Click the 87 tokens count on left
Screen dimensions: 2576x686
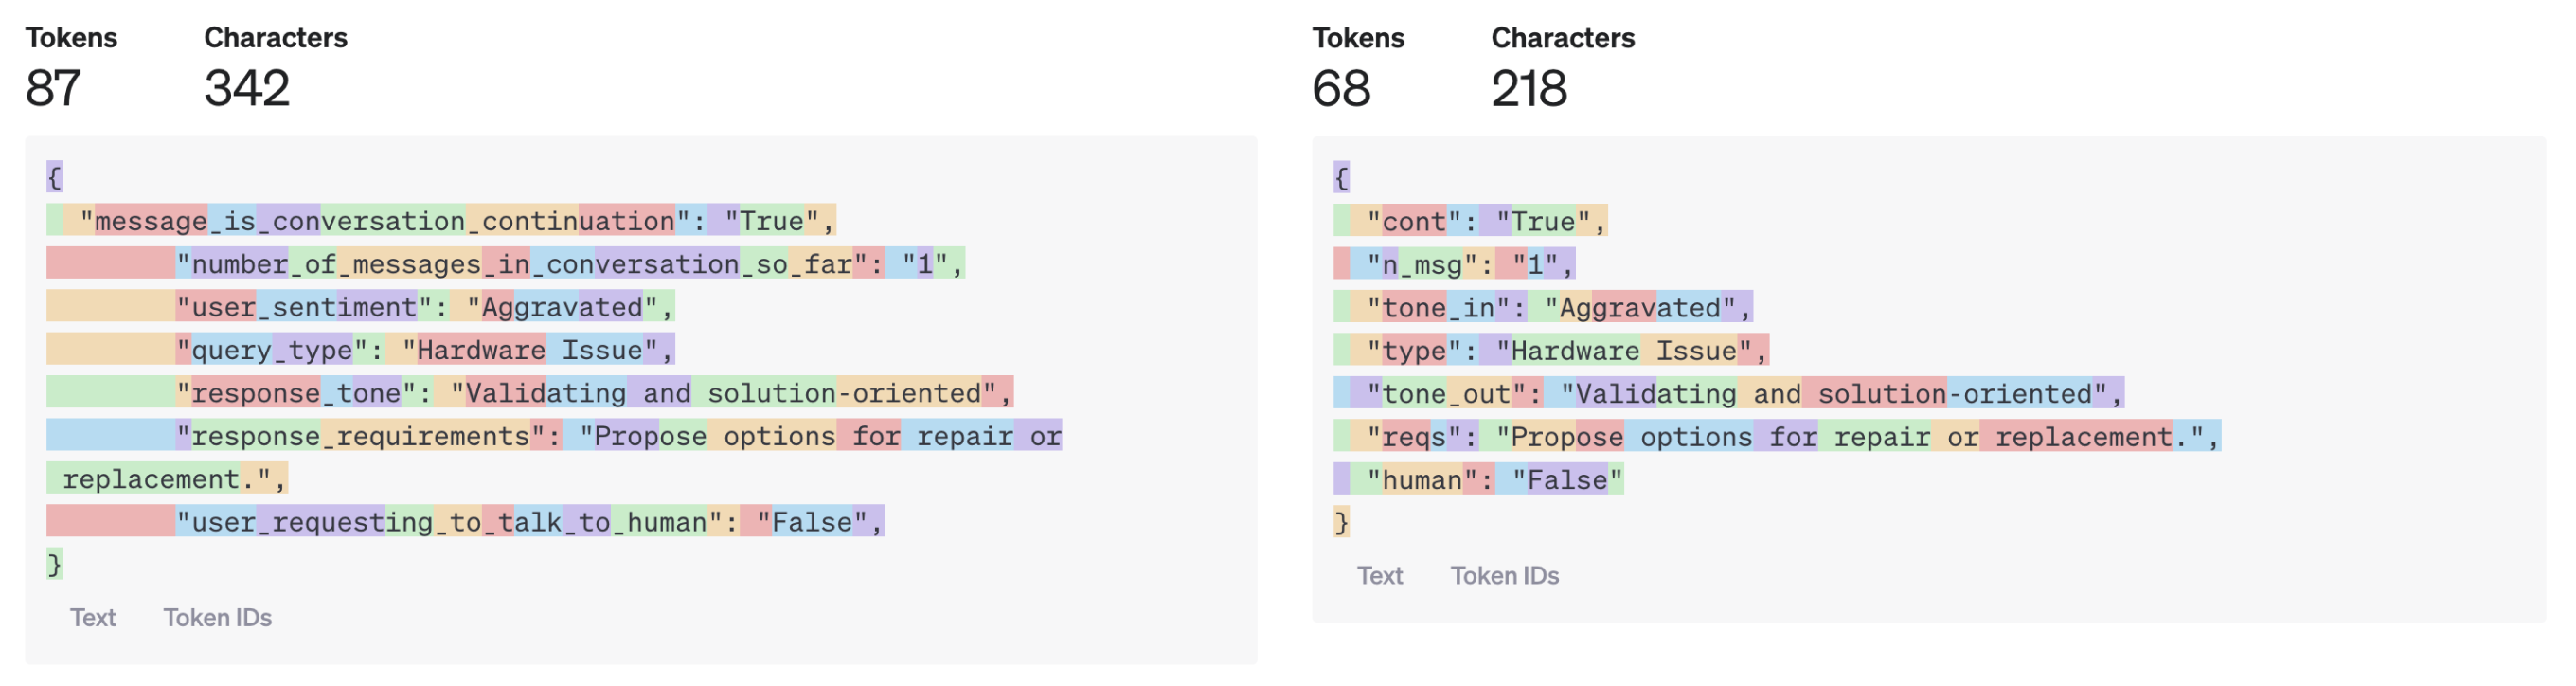coord(53,88)
